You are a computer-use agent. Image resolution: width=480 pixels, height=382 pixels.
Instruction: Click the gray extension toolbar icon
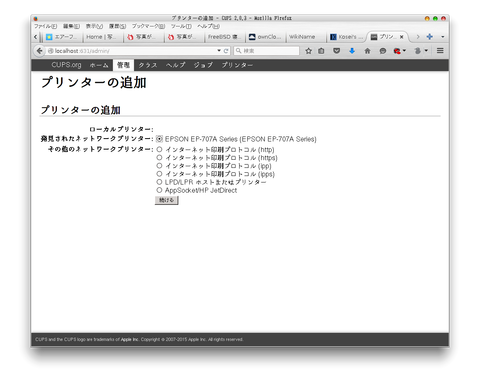point(418,51)
